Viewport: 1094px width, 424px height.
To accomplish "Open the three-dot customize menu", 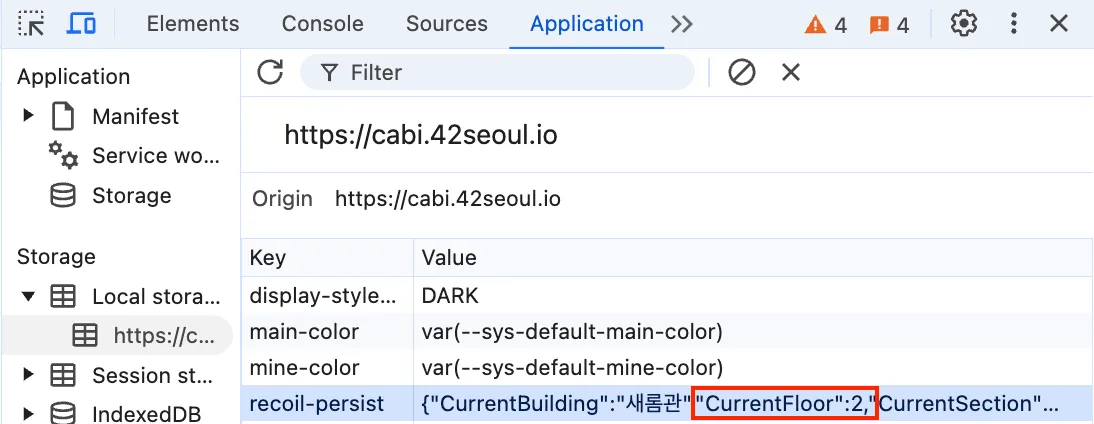I will (1014, 24).
